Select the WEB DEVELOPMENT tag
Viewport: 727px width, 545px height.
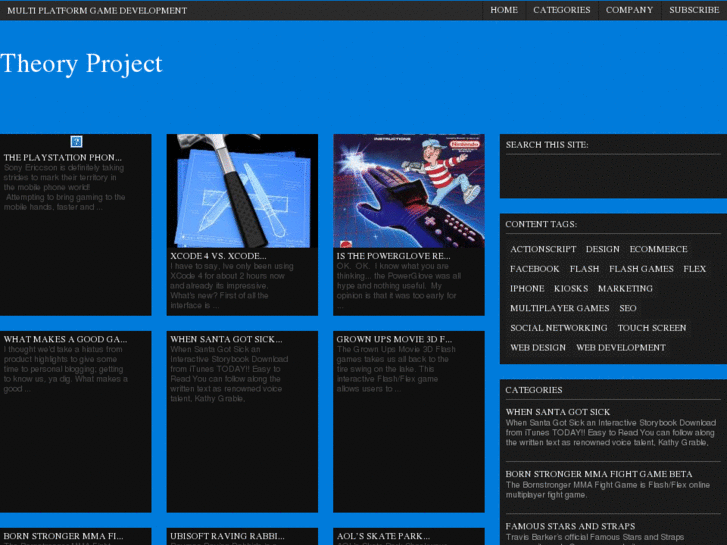[620, 348]
